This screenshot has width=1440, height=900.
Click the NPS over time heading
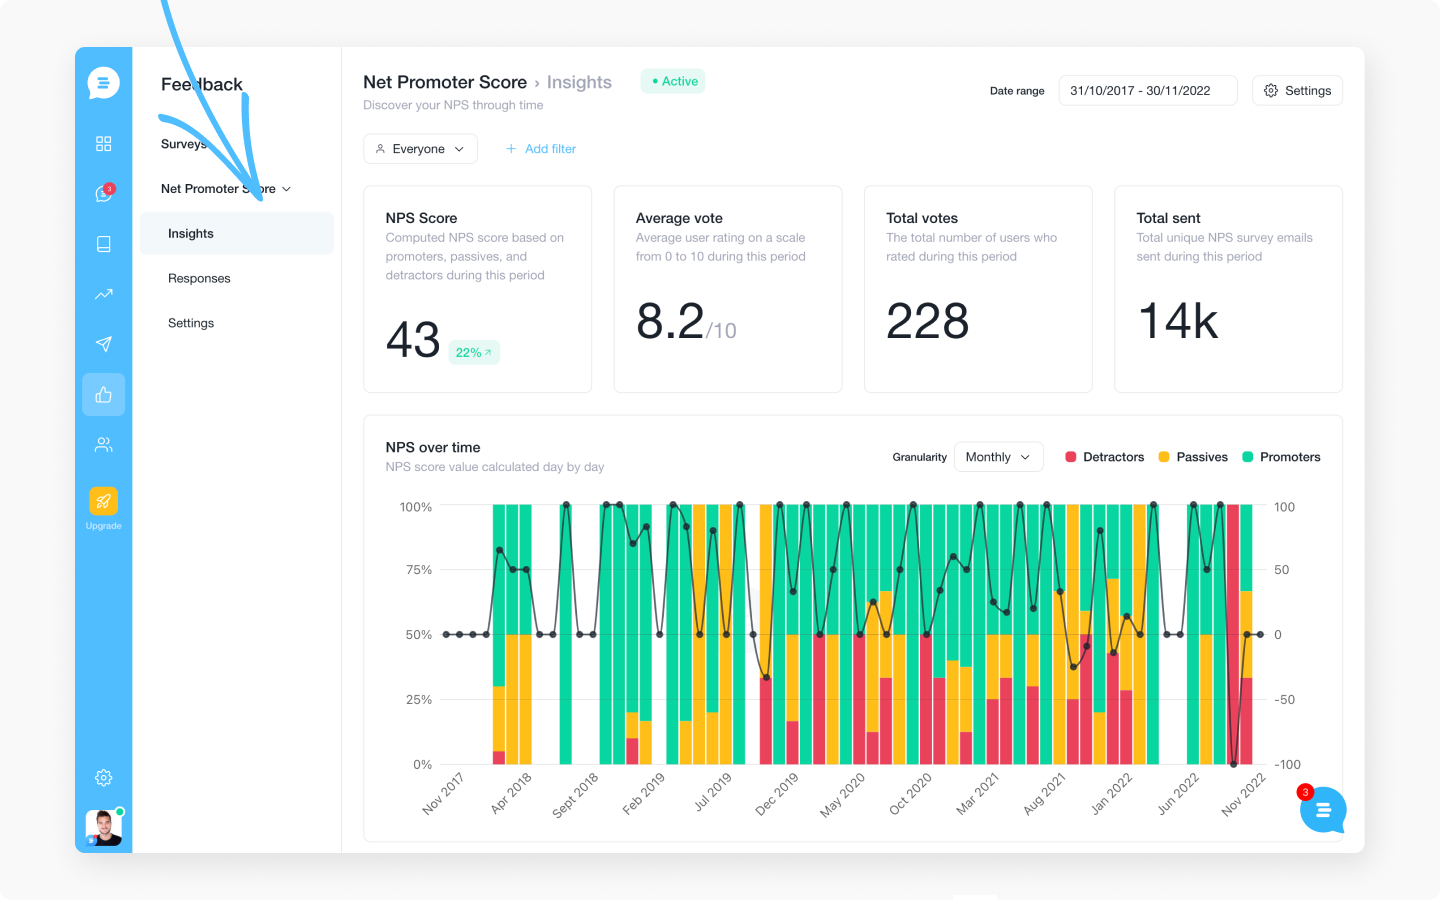(x=433, y=447)
